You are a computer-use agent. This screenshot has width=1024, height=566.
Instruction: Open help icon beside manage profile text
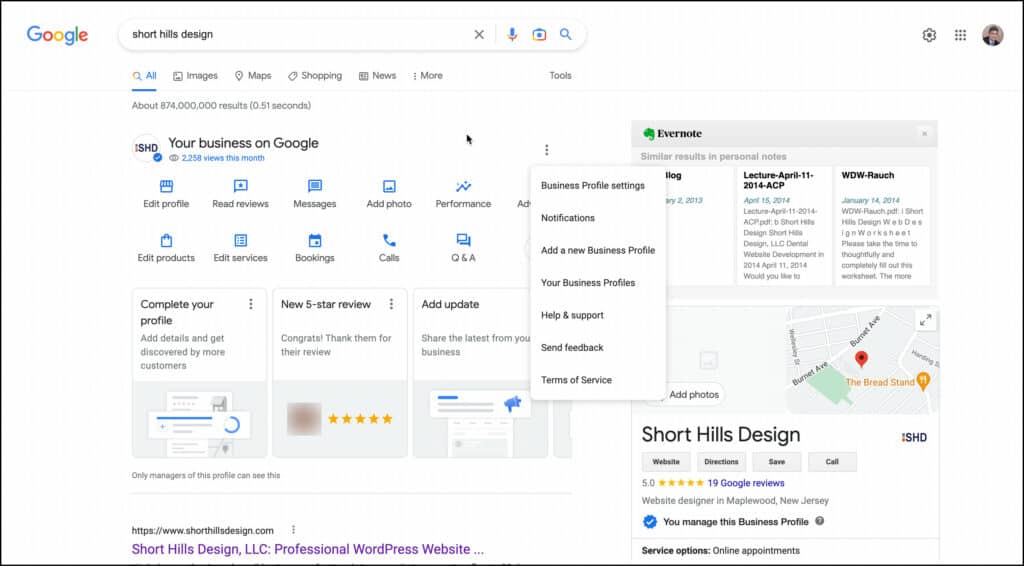click(x=820, y=521)
